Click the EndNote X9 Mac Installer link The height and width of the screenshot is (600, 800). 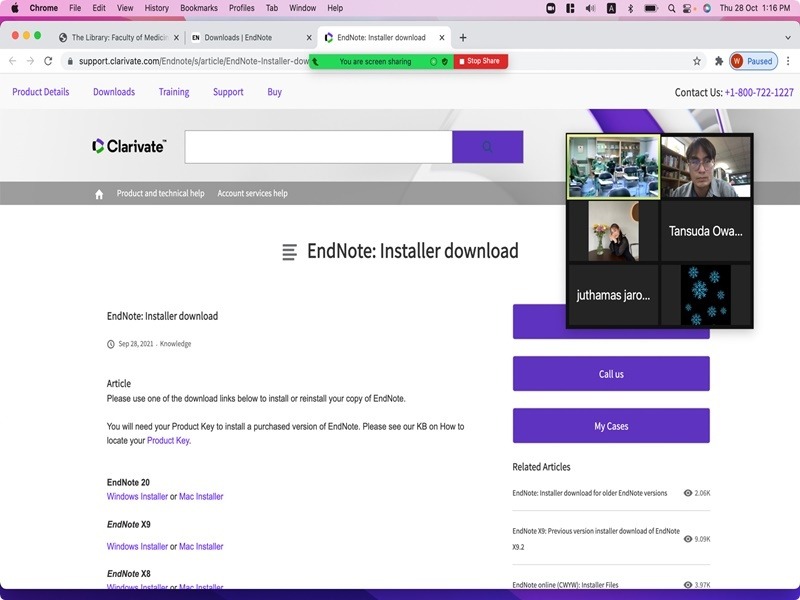coord(201,547)
